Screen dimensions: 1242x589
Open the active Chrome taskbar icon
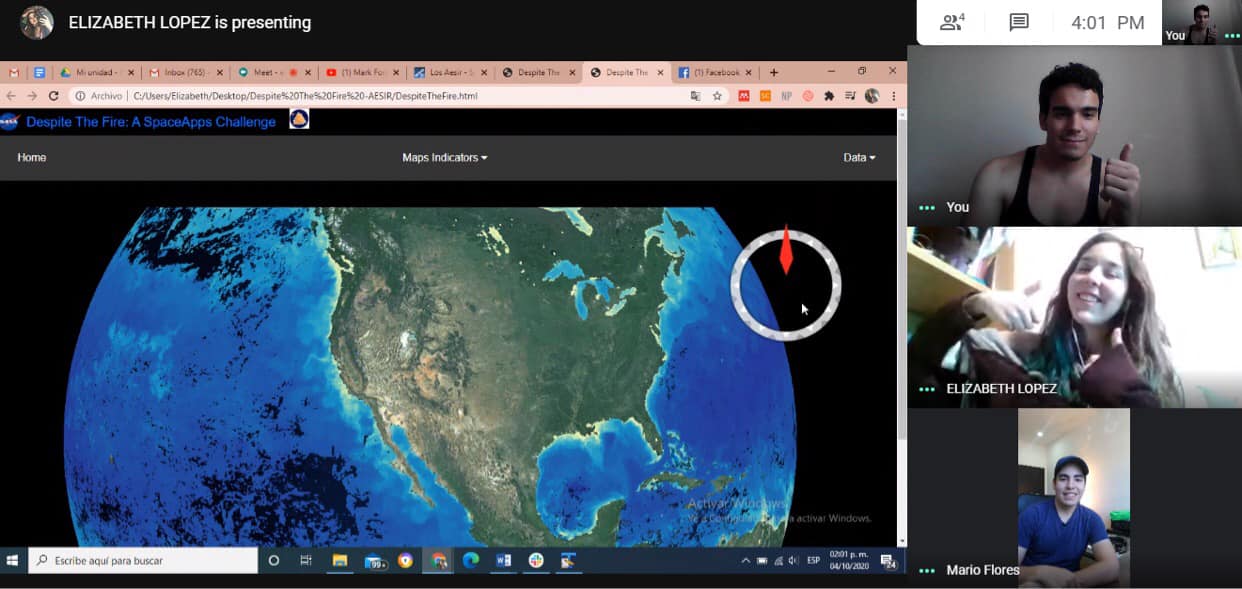[x=439, y=561]
